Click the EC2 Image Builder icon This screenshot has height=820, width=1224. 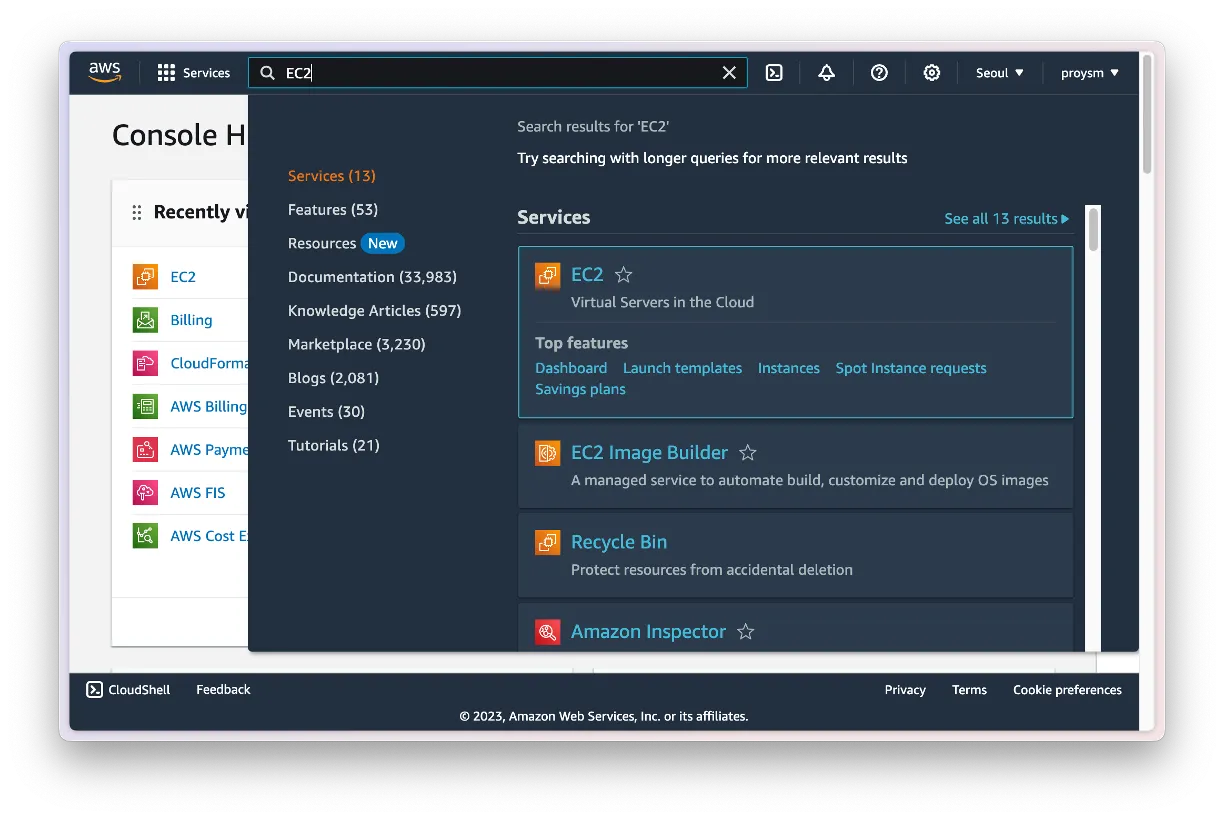(547, 453)
